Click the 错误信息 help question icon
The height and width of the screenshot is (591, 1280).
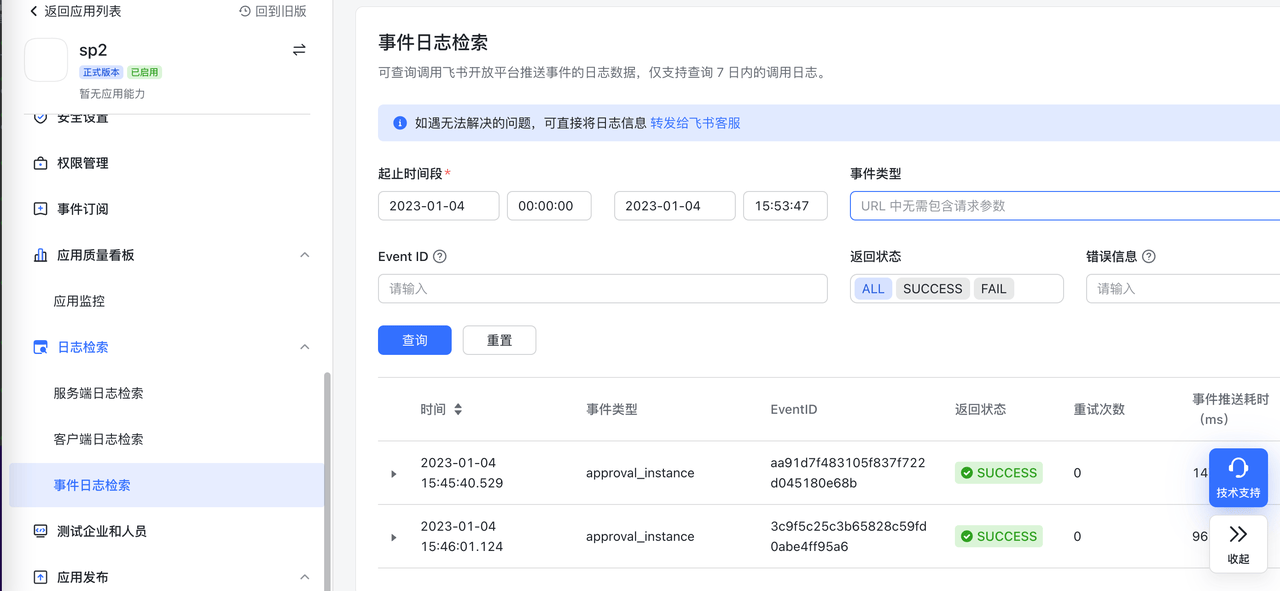coord(1148,256)
